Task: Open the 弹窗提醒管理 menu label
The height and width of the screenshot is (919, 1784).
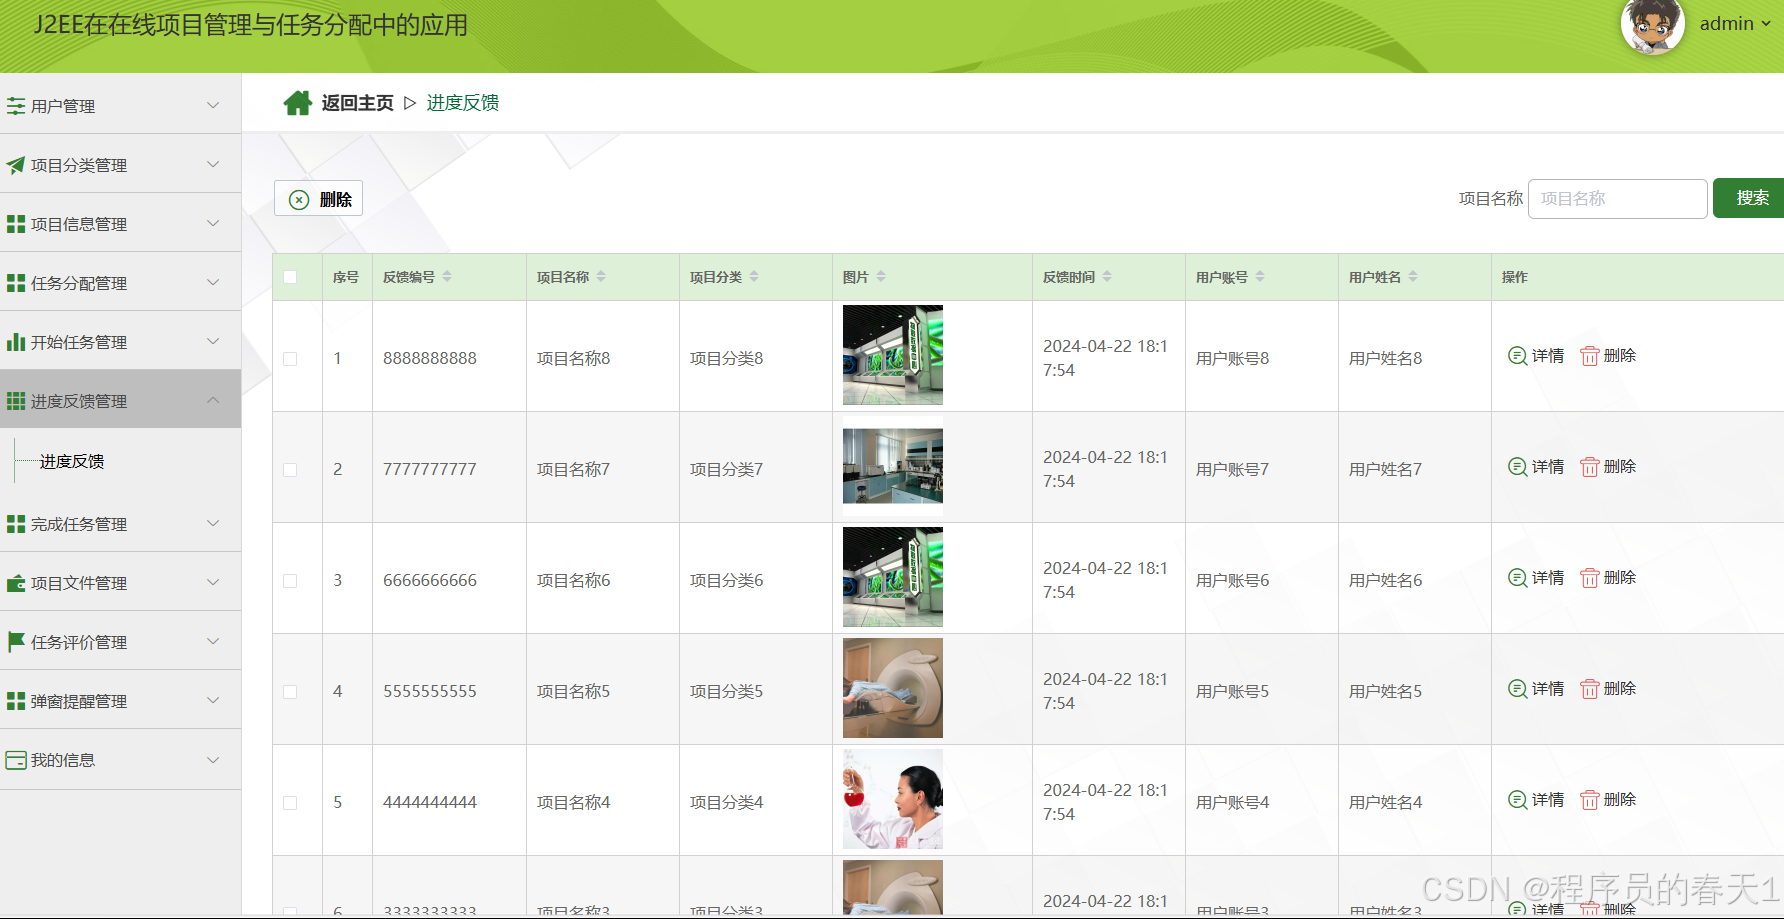Action: point(79,701)
